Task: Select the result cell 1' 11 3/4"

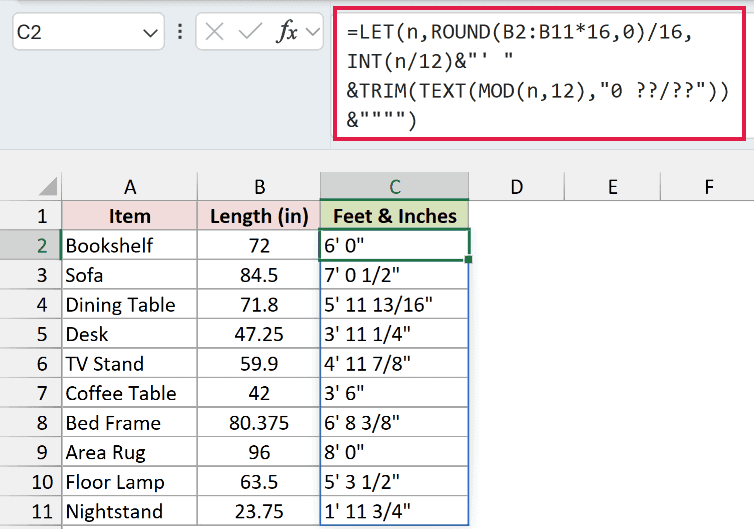Action: 394,511
